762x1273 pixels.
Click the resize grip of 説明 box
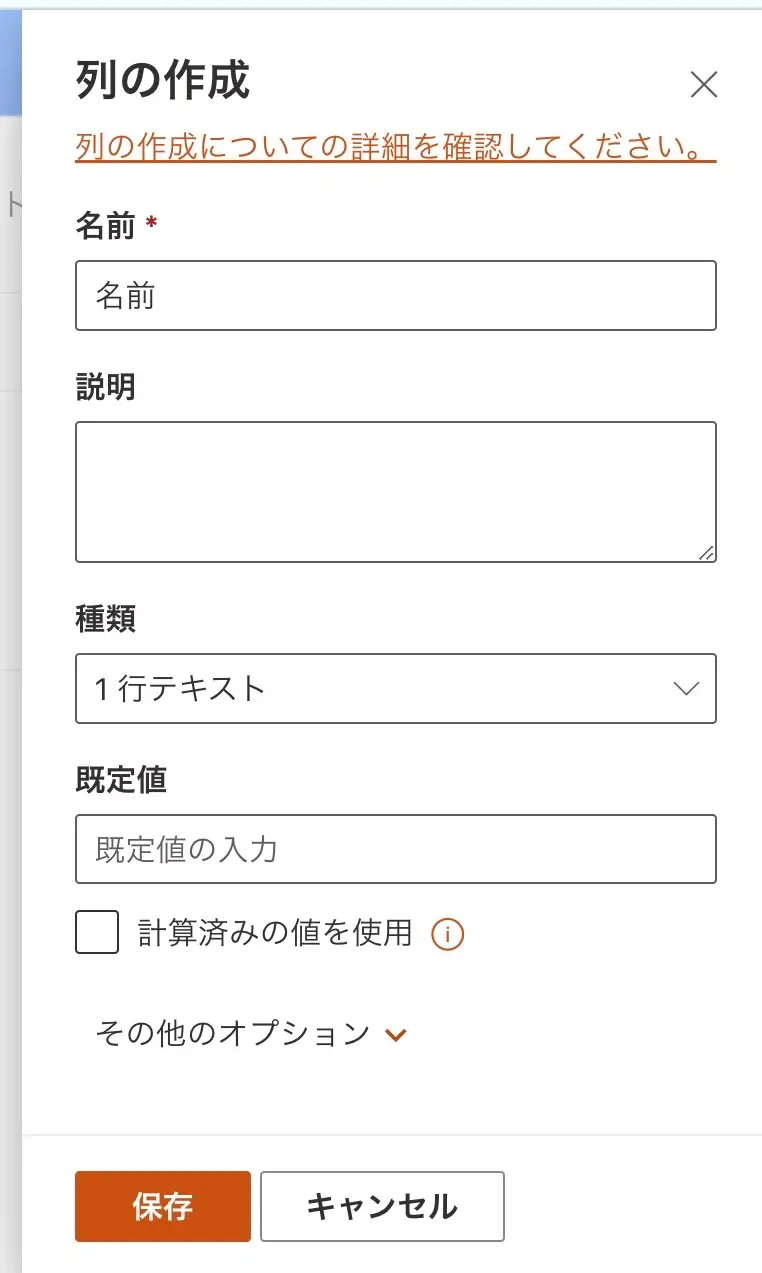coord(707,552)
